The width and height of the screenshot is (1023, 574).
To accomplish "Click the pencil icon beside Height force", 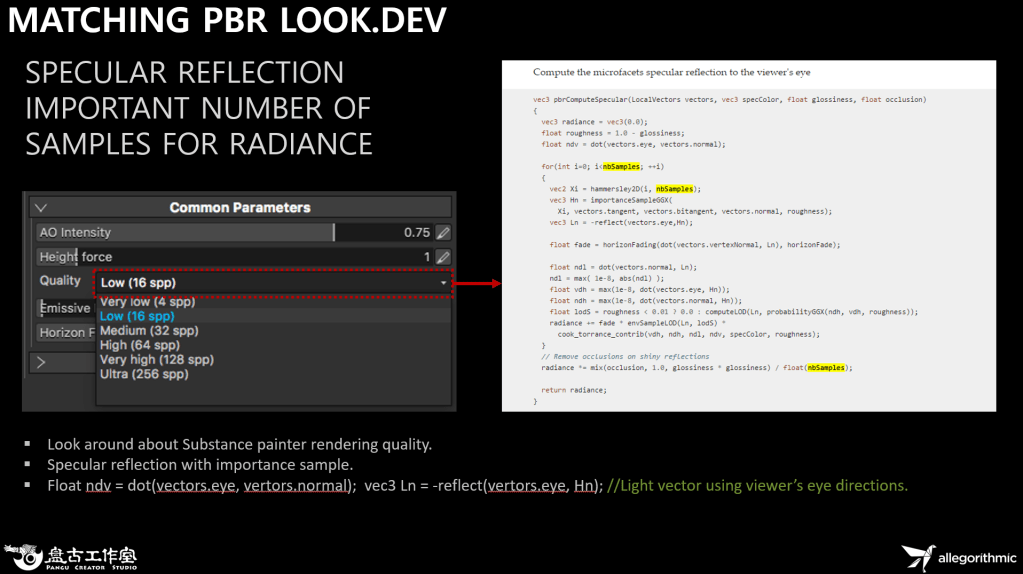I will [x=443, y=257].
